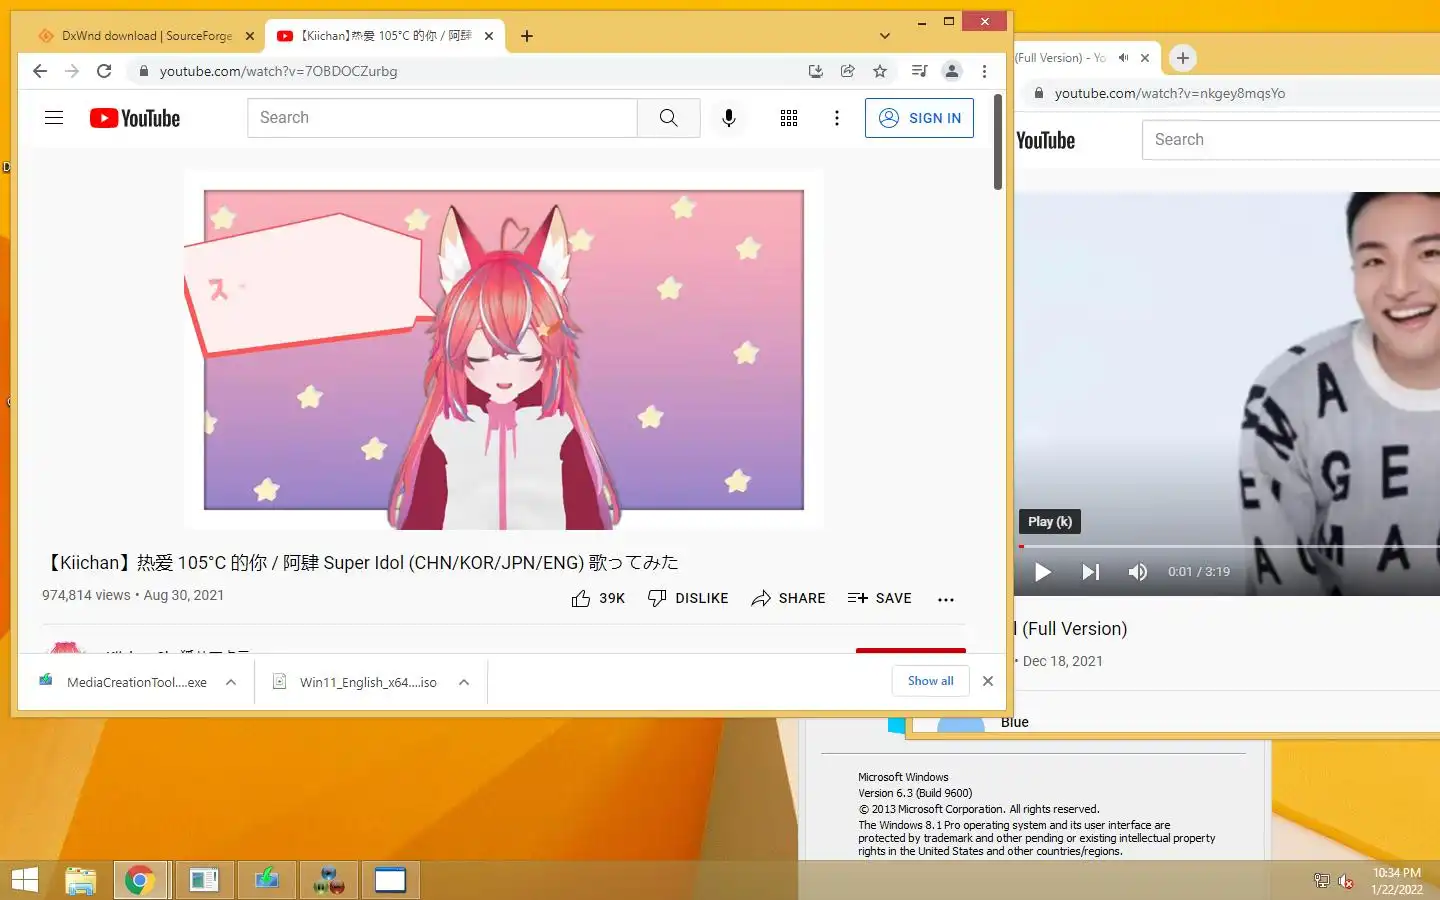The image size is (1440, 900).
Task: Close the DxWnd SourceForge tab
Action: (250, 36)
